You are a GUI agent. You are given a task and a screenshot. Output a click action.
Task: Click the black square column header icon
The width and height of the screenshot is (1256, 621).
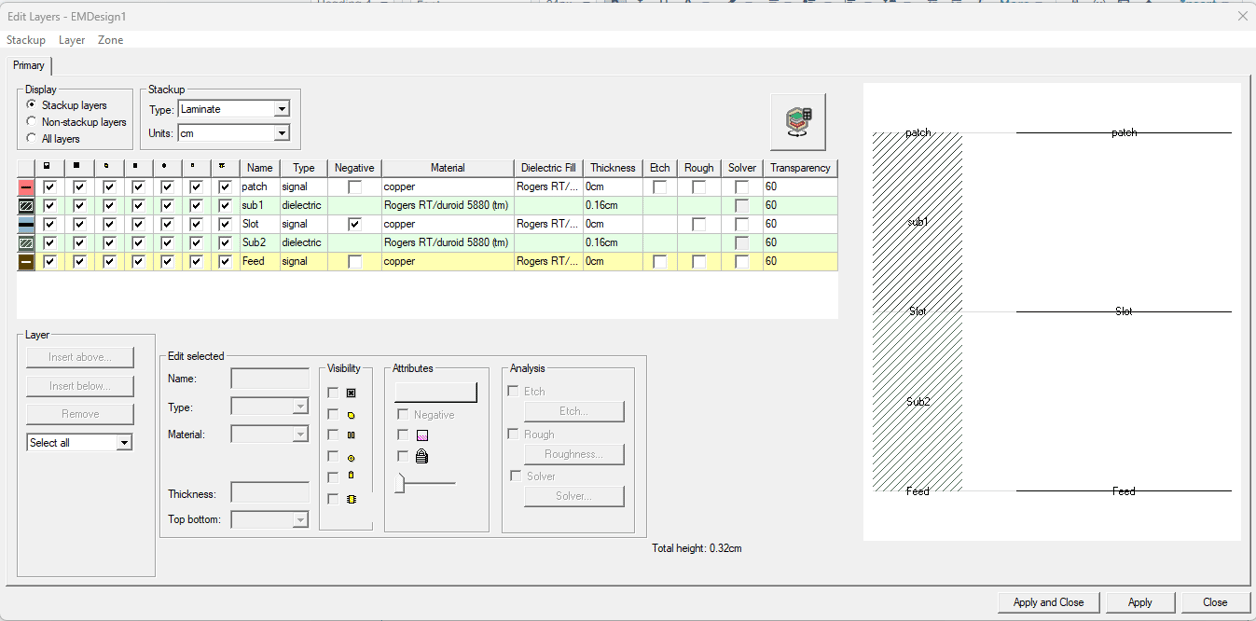[77, 166]
